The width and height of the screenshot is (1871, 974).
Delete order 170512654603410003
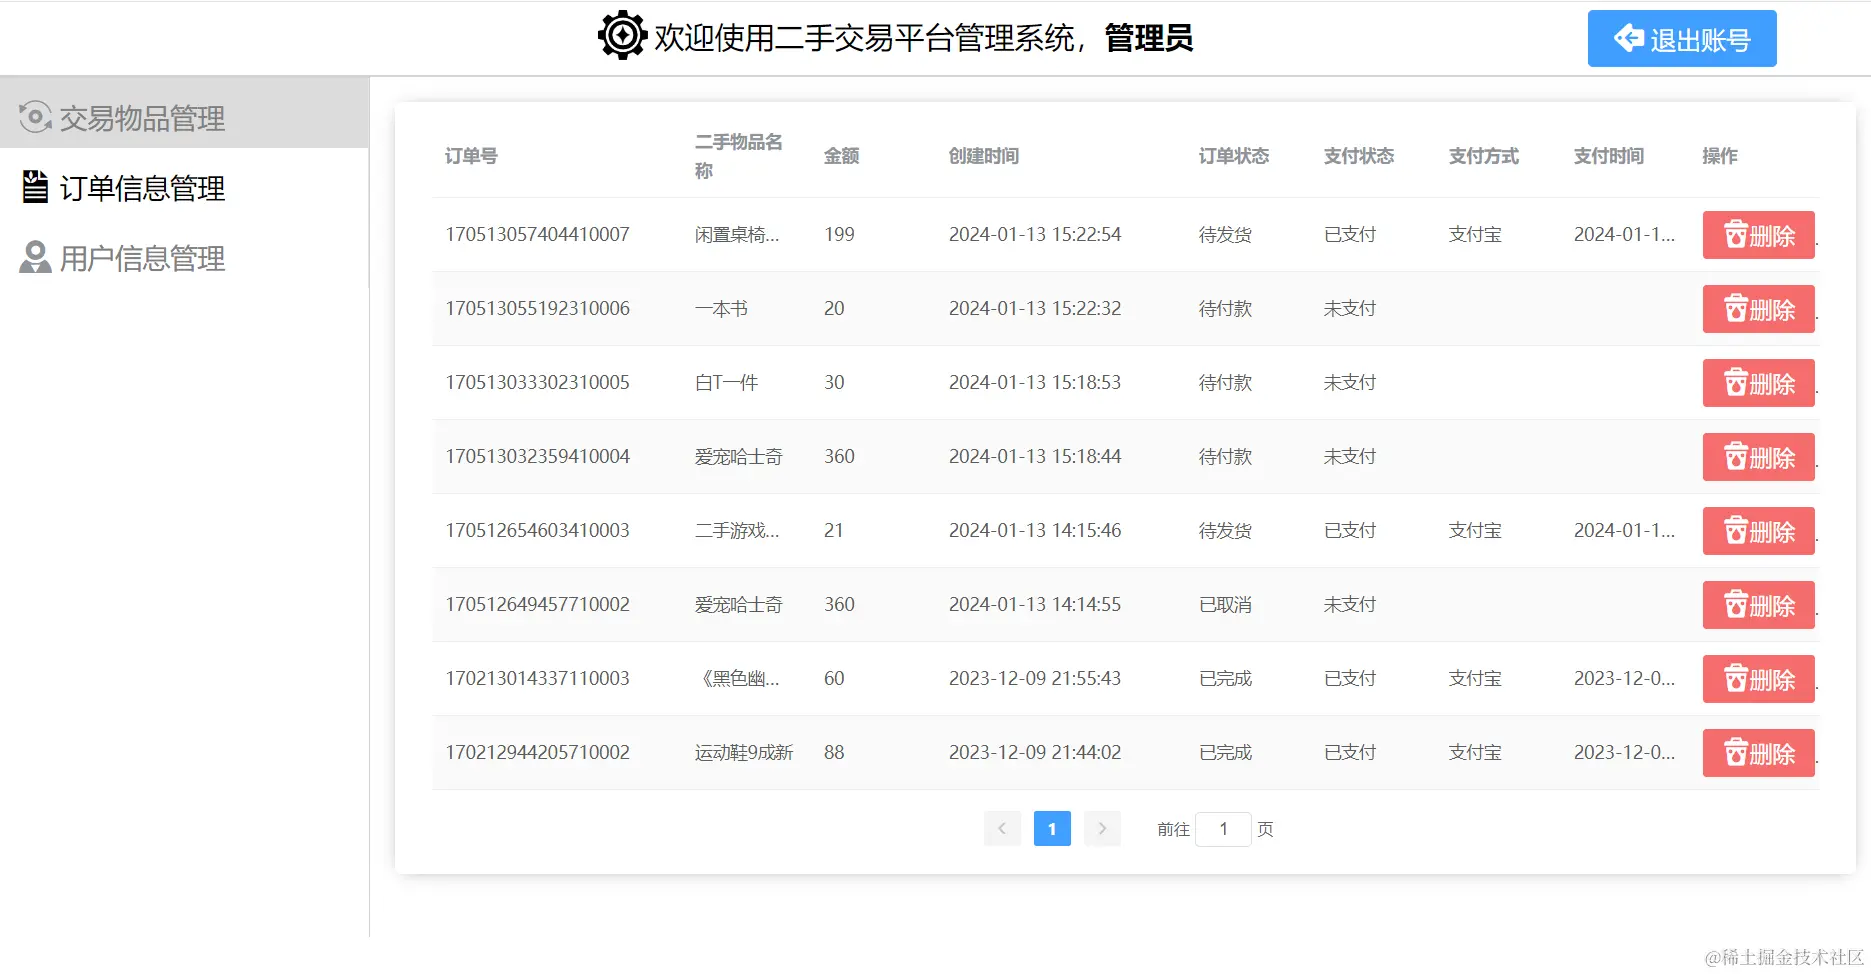click(1758, 531)
